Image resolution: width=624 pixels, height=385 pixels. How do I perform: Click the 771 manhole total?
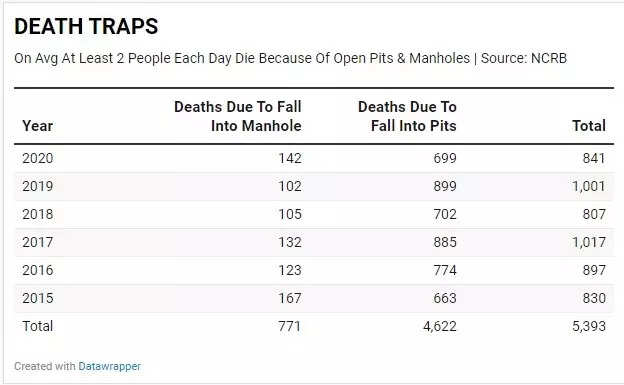point(290,326)
